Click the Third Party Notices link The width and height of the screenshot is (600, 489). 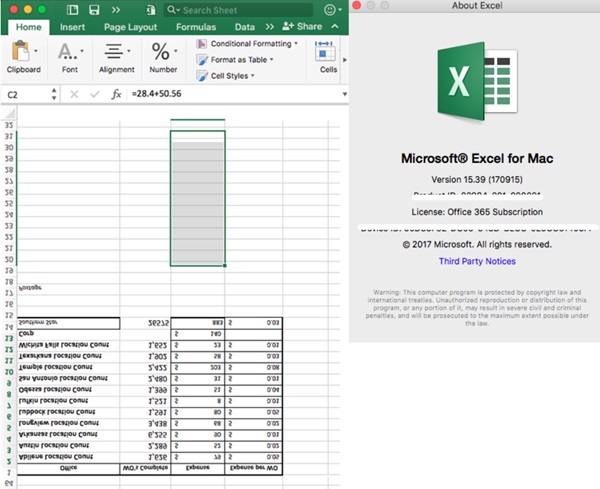tap(477, 261)
